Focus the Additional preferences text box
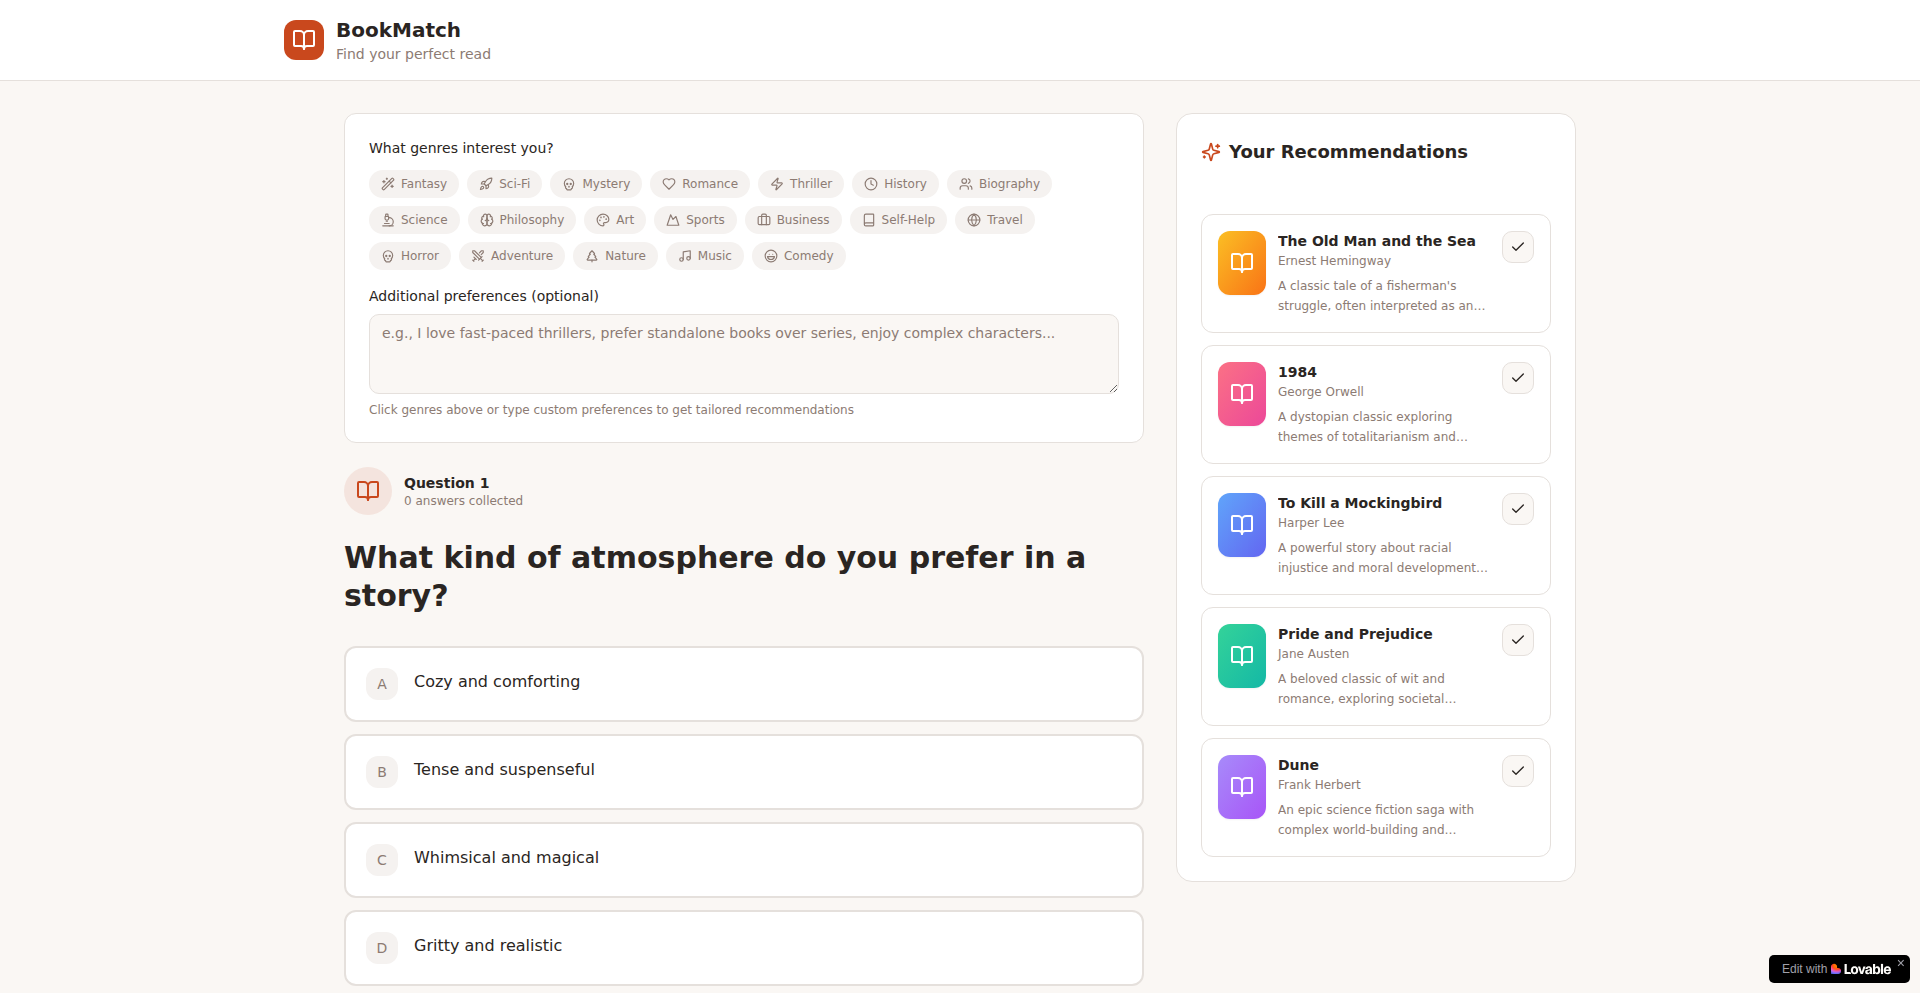The image size is (1920, 993). click(x=743, y=354)
